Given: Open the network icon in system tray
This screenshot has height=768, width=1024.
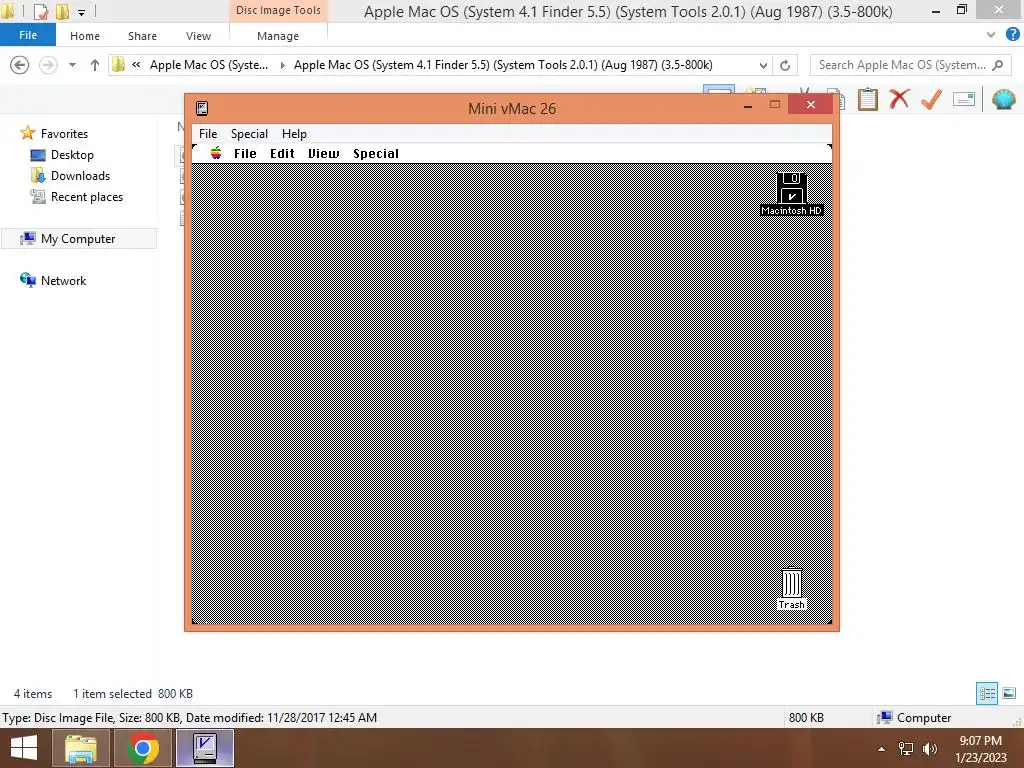Looking at the screenshot, I should click(x=906, y=748).
